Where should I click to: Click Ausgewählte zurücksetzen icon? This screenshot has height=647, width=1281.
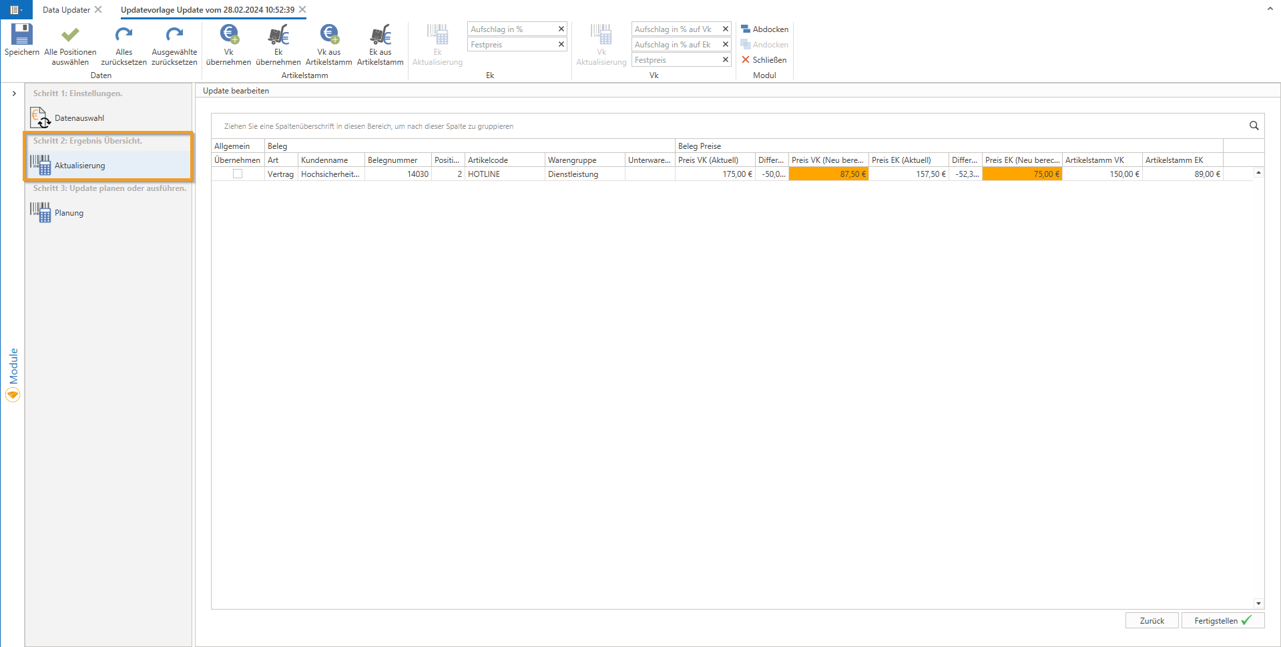click(174, 36)
